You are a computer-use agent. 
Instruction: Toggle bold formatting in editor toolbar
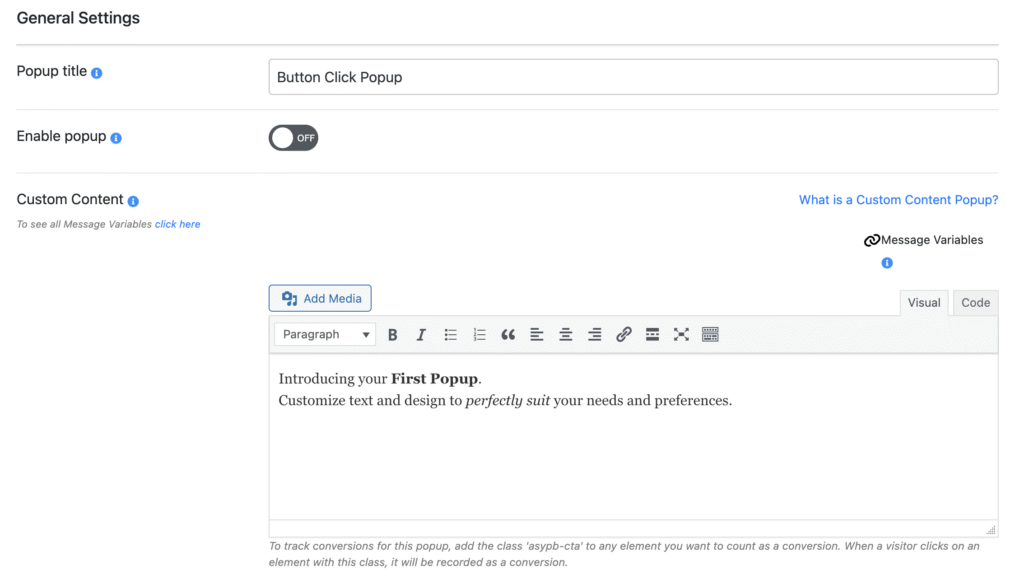pos(392,334)
